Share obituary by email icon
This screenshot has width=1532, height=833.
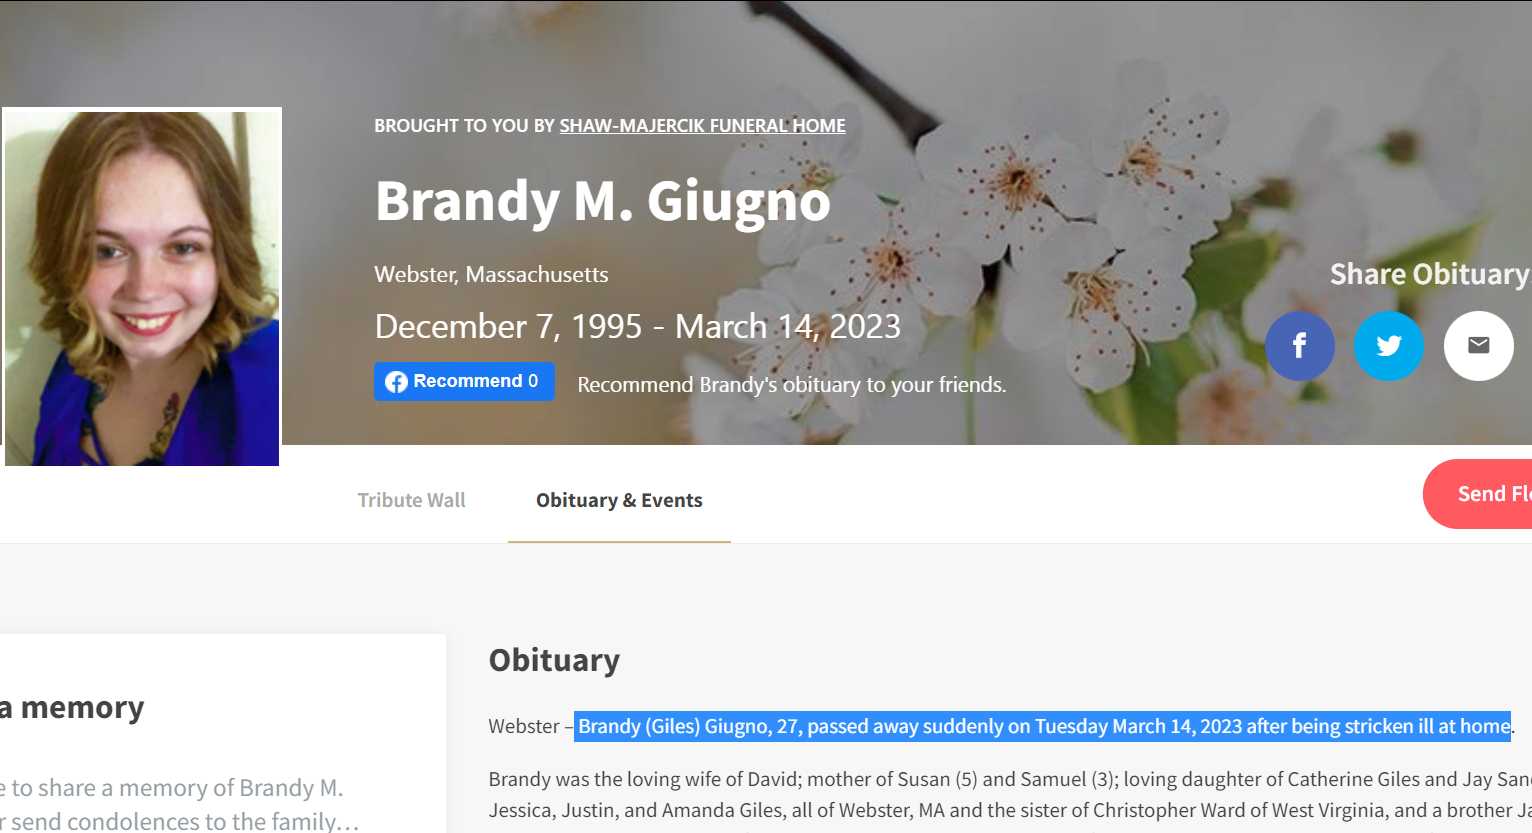point(1478,346)
